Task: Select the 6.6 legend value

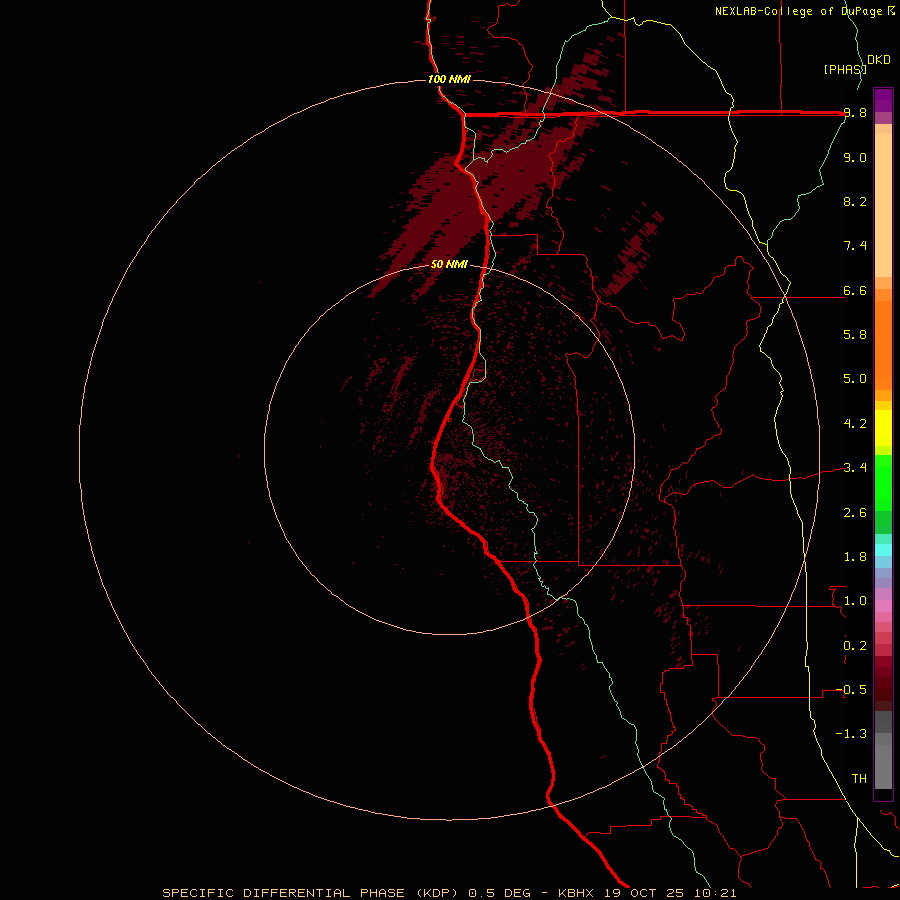Action: click(x=855, y=290)
